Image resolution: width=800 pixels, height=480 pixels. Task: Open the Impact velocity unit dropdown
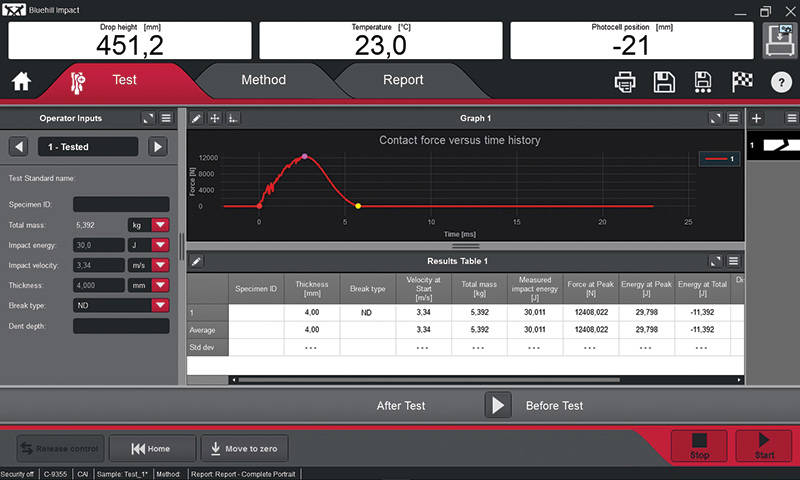click(x=158, y=266)
